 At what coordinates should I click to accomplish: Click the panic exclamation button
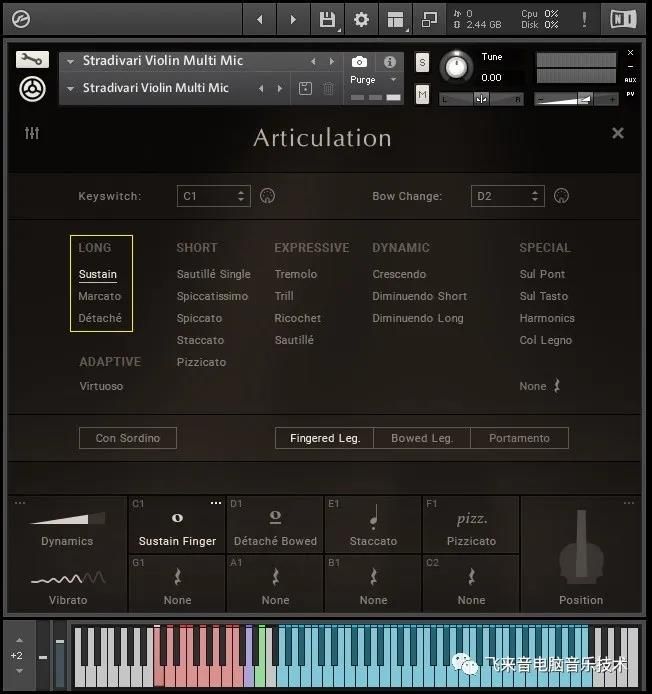point(584,19)
